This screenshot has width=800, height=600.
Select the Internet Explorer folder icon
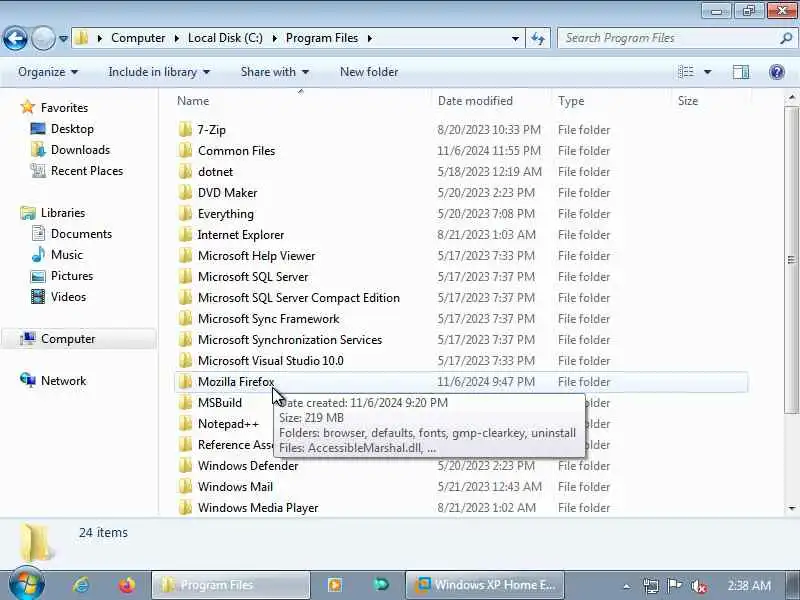[185, 235]
